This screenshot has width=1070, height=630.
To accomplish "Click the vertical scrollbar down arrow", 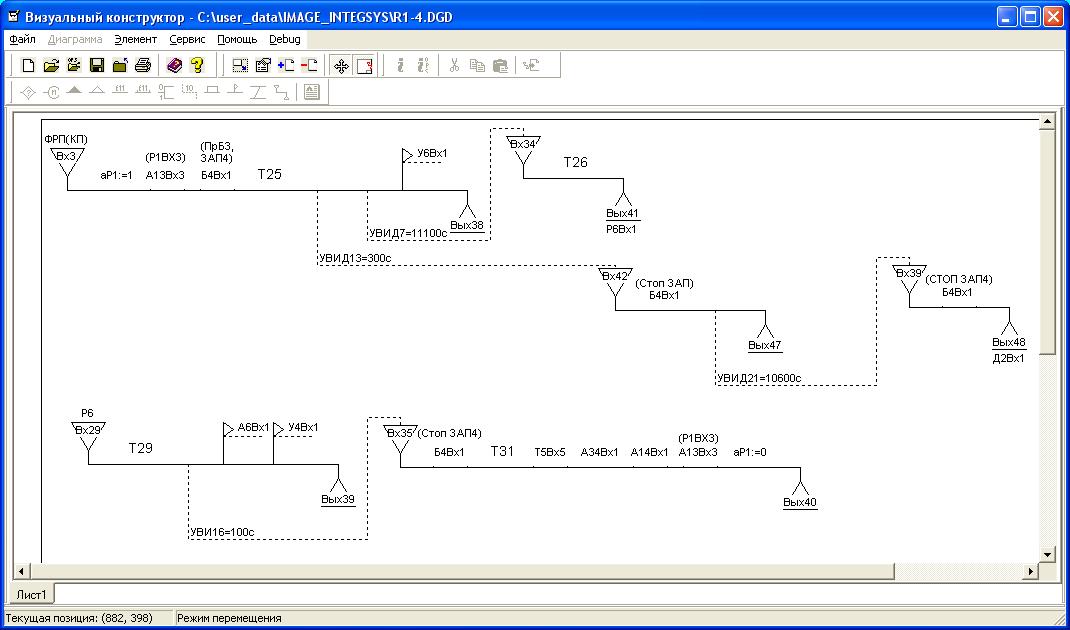I will (x=1048, y=554).
